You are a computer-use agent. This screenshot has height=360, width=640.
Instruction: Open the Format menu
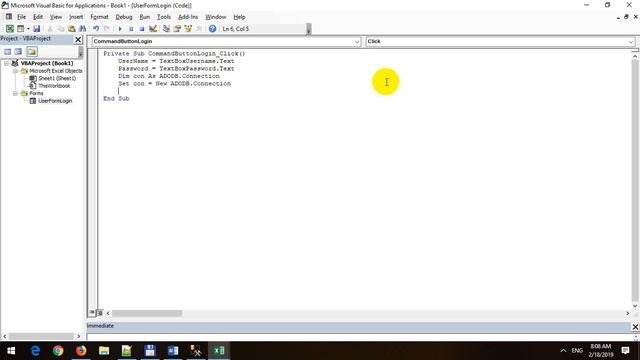99,17
